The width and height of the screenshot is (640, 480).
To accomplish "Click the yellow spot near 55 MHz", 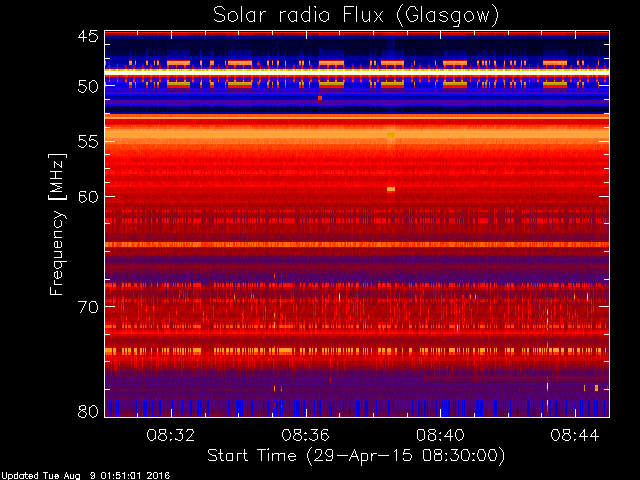I will pyautogui.click(x=391, y=134).
